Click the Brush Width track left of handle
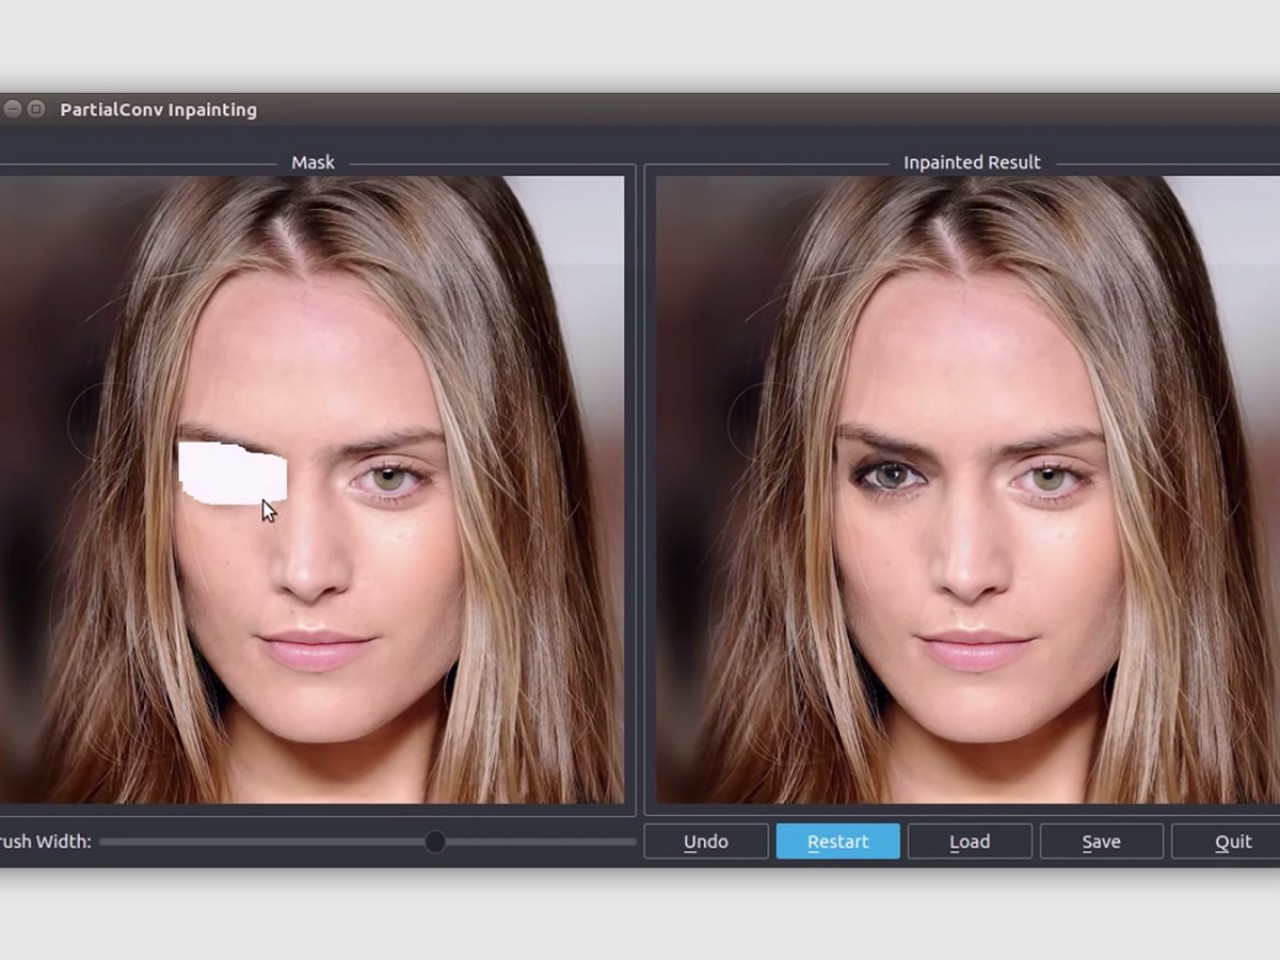Screen dimensions: 1280x960 (260, 842)
